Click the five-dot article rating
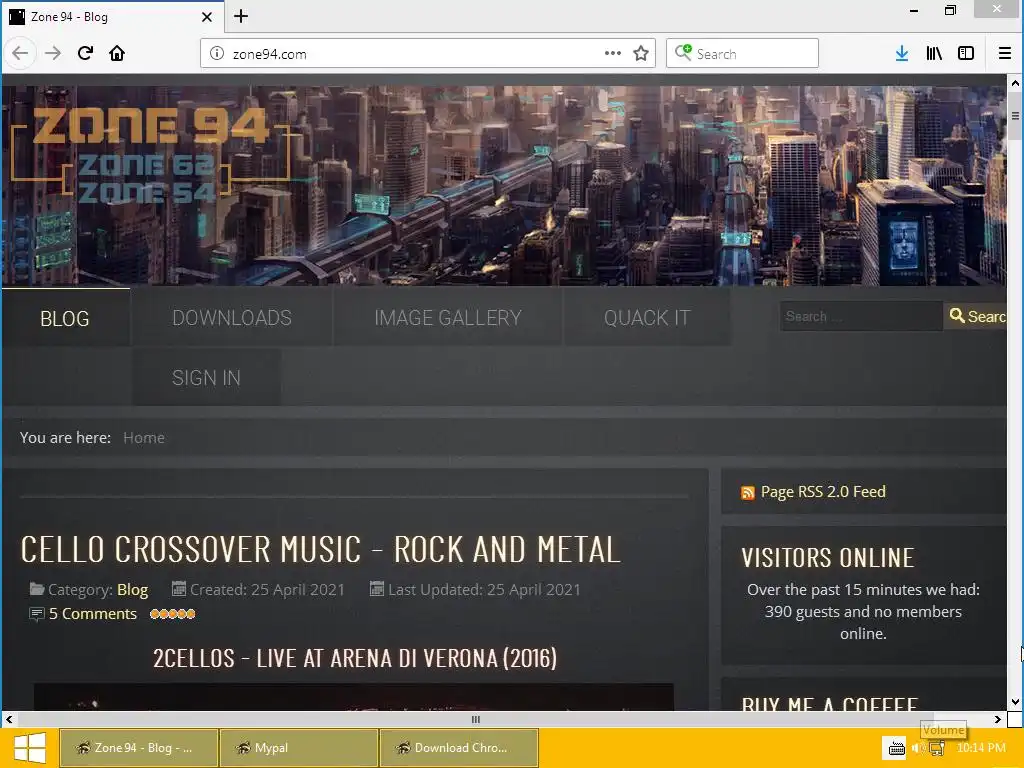 172,614
